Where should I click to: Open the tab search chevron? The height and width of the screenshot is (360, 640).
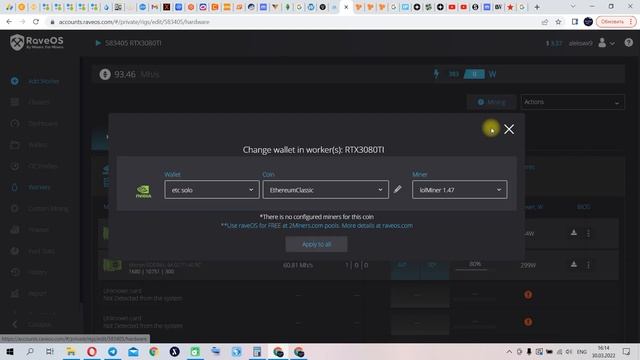(x=573, y=7)
